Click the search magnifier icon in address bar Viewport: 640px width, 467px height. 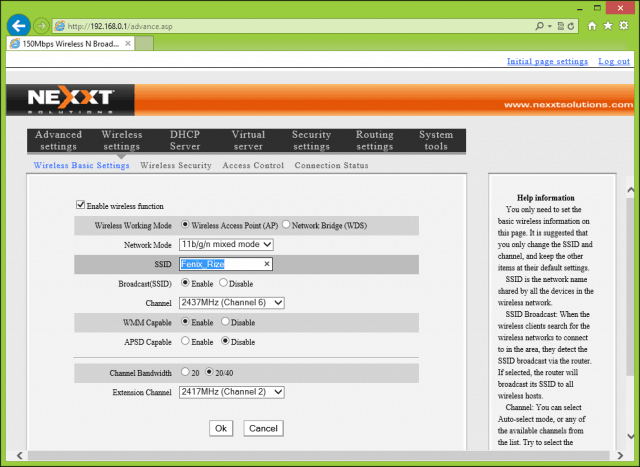point(539,26)
